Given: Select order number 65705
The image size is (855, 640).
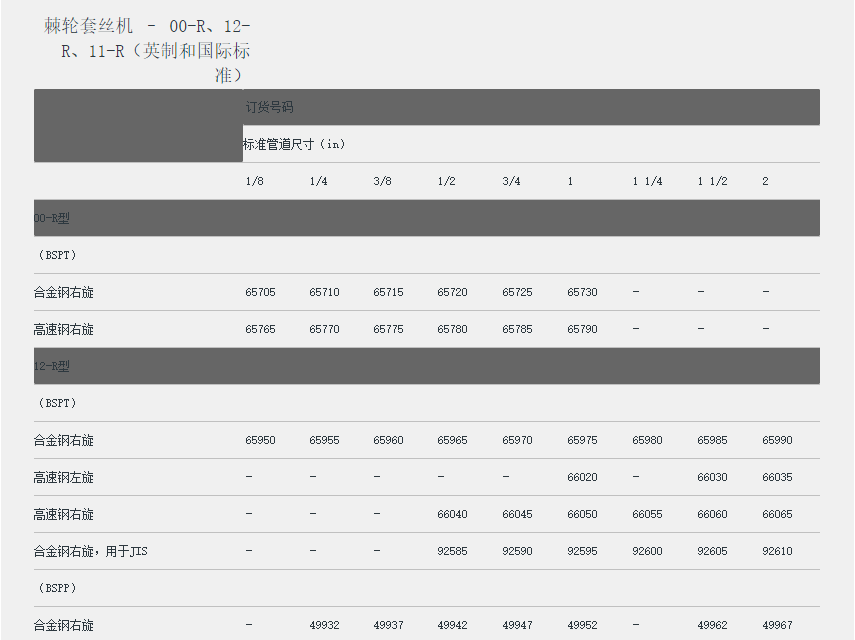Looking at the screenshot, I should pyautogui.click(x=260, y=292).
